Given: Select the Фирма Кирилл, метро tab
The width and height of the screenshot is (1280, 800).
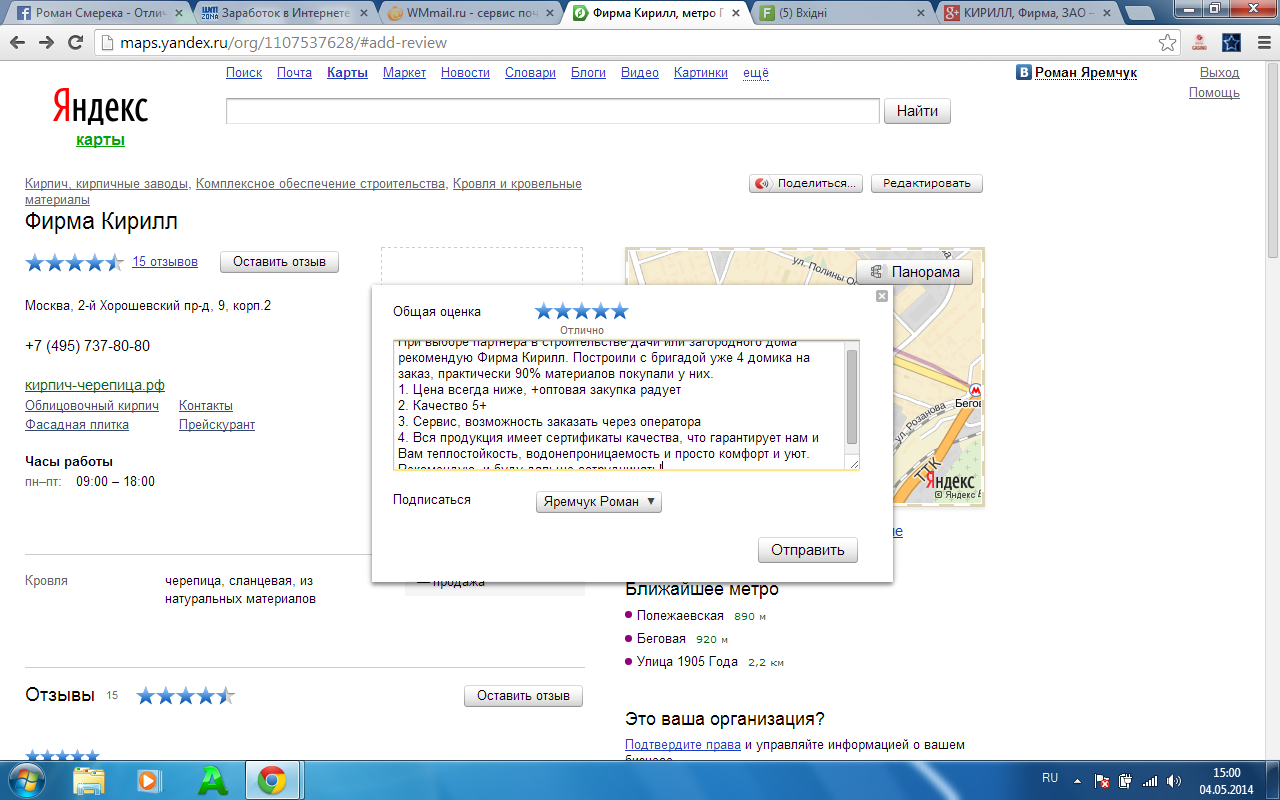Looking at the screenshot, I should tap(655, 14).
